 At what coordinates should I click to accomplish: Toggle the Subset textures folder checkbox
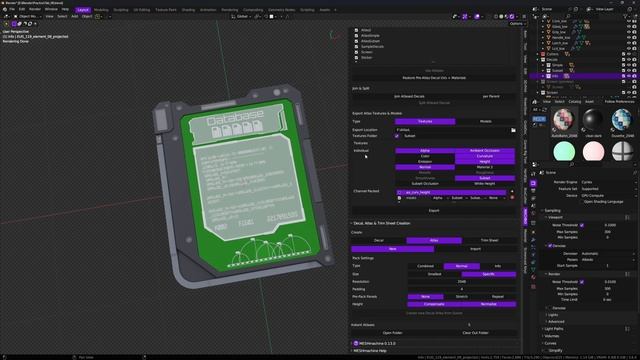(397, 136)
